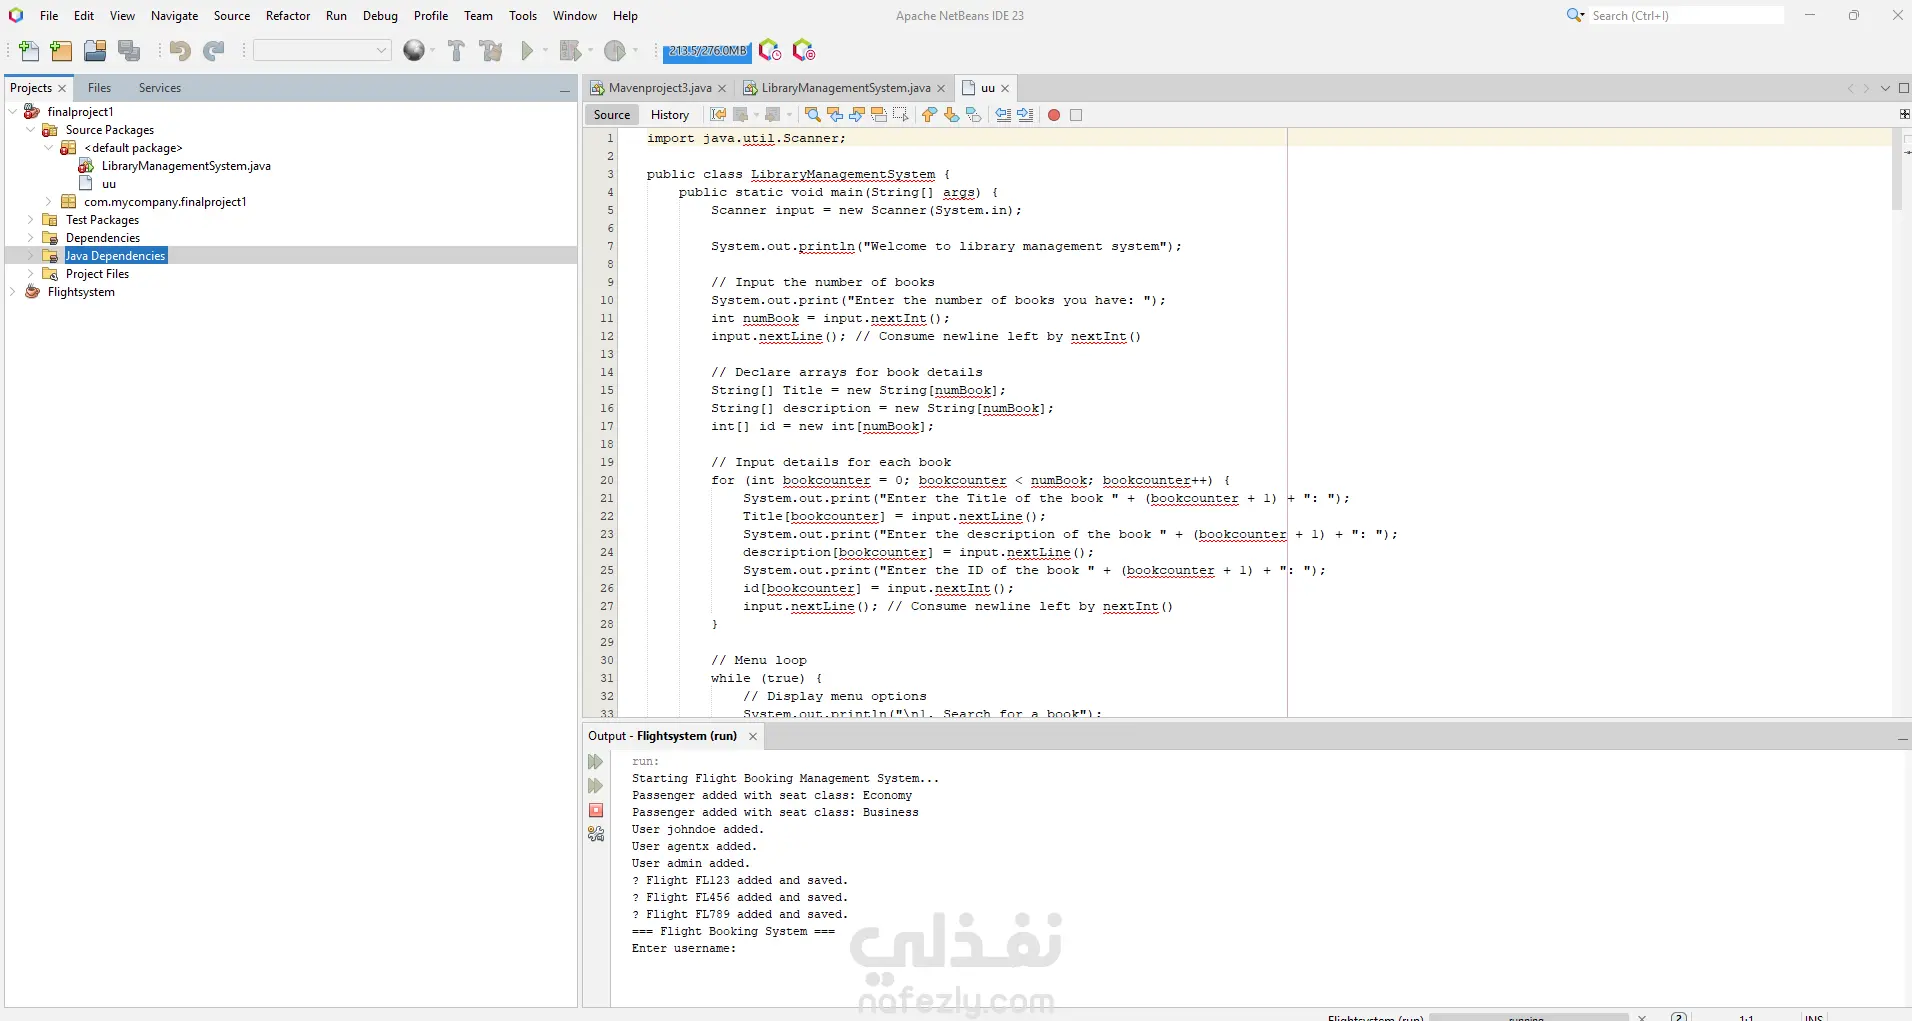Select the Source view button
The height and width of the screenshot is (1021, 1912).
point(612,115)
